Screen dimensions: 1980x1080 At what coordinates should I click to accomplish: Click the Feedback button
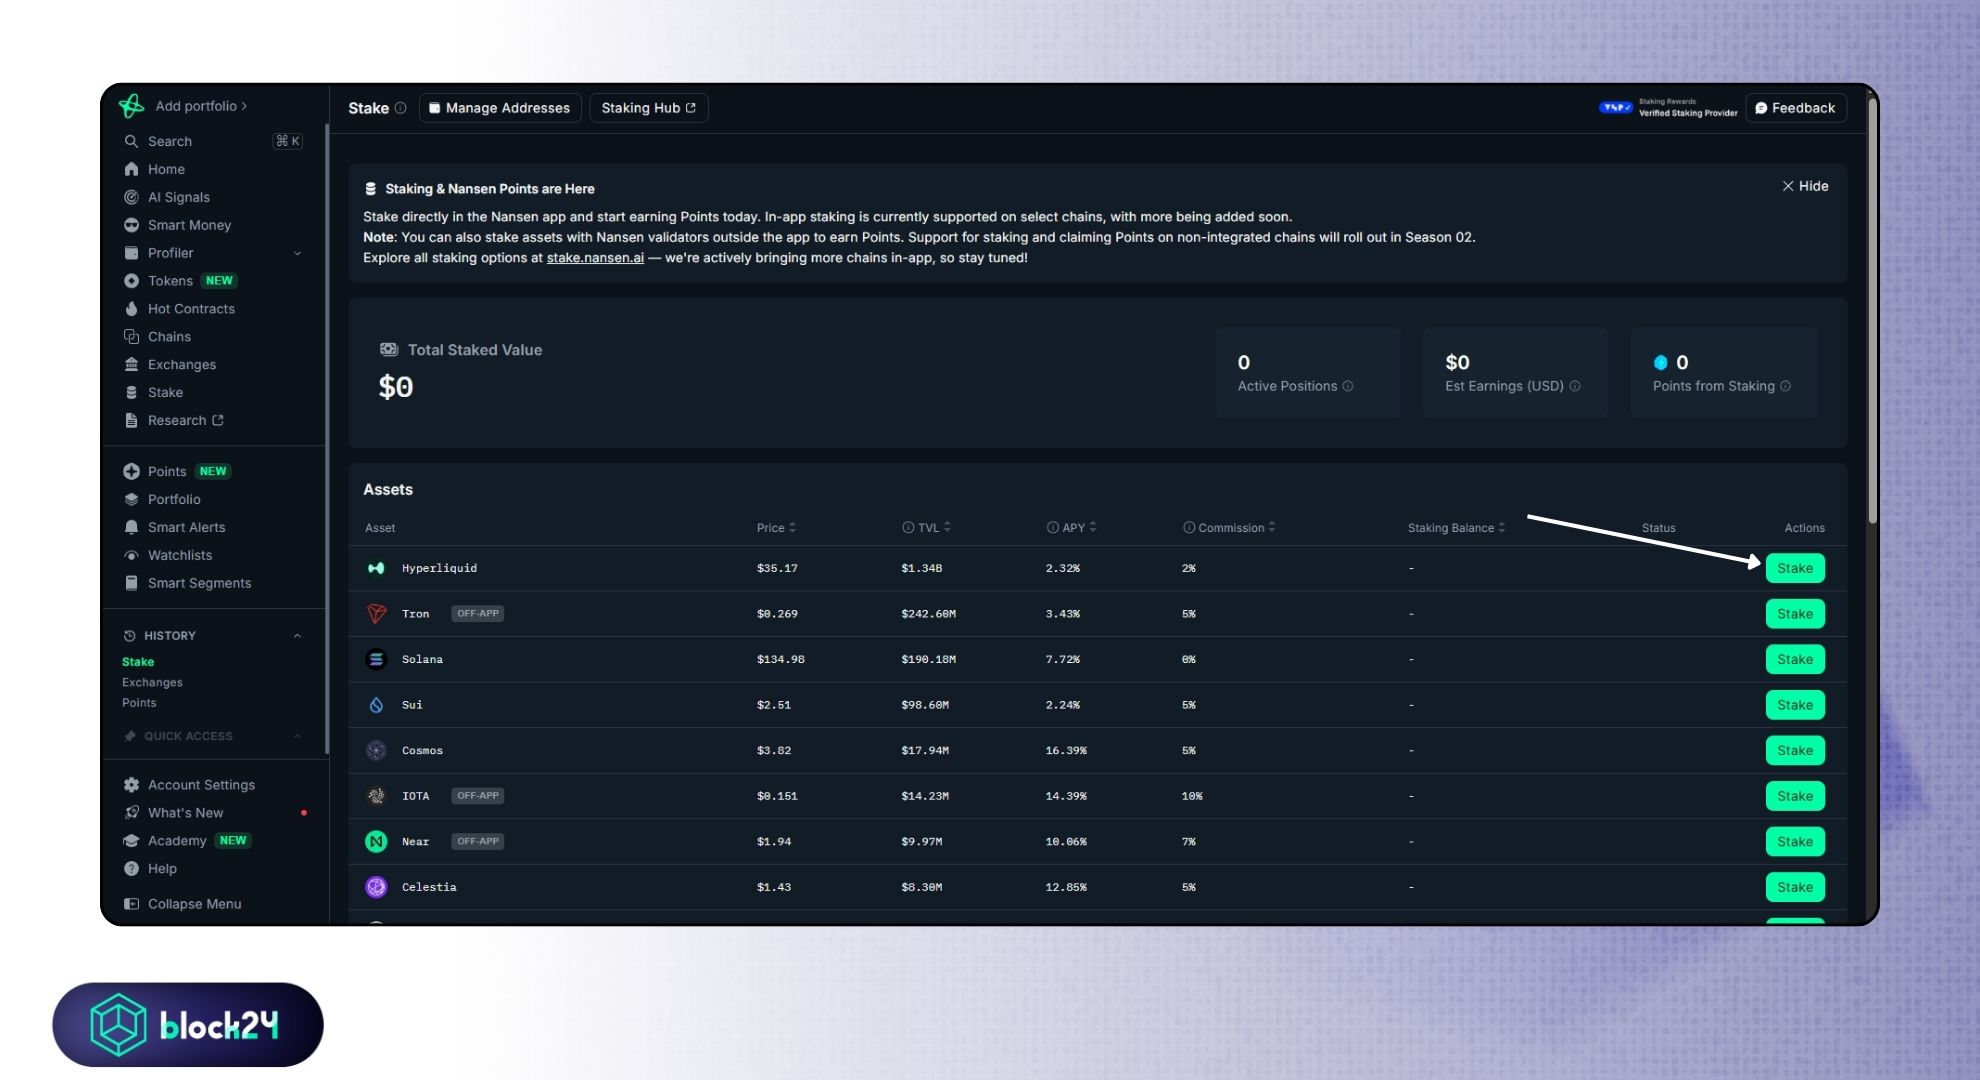pyautogui.click(x=1796, y=108)
